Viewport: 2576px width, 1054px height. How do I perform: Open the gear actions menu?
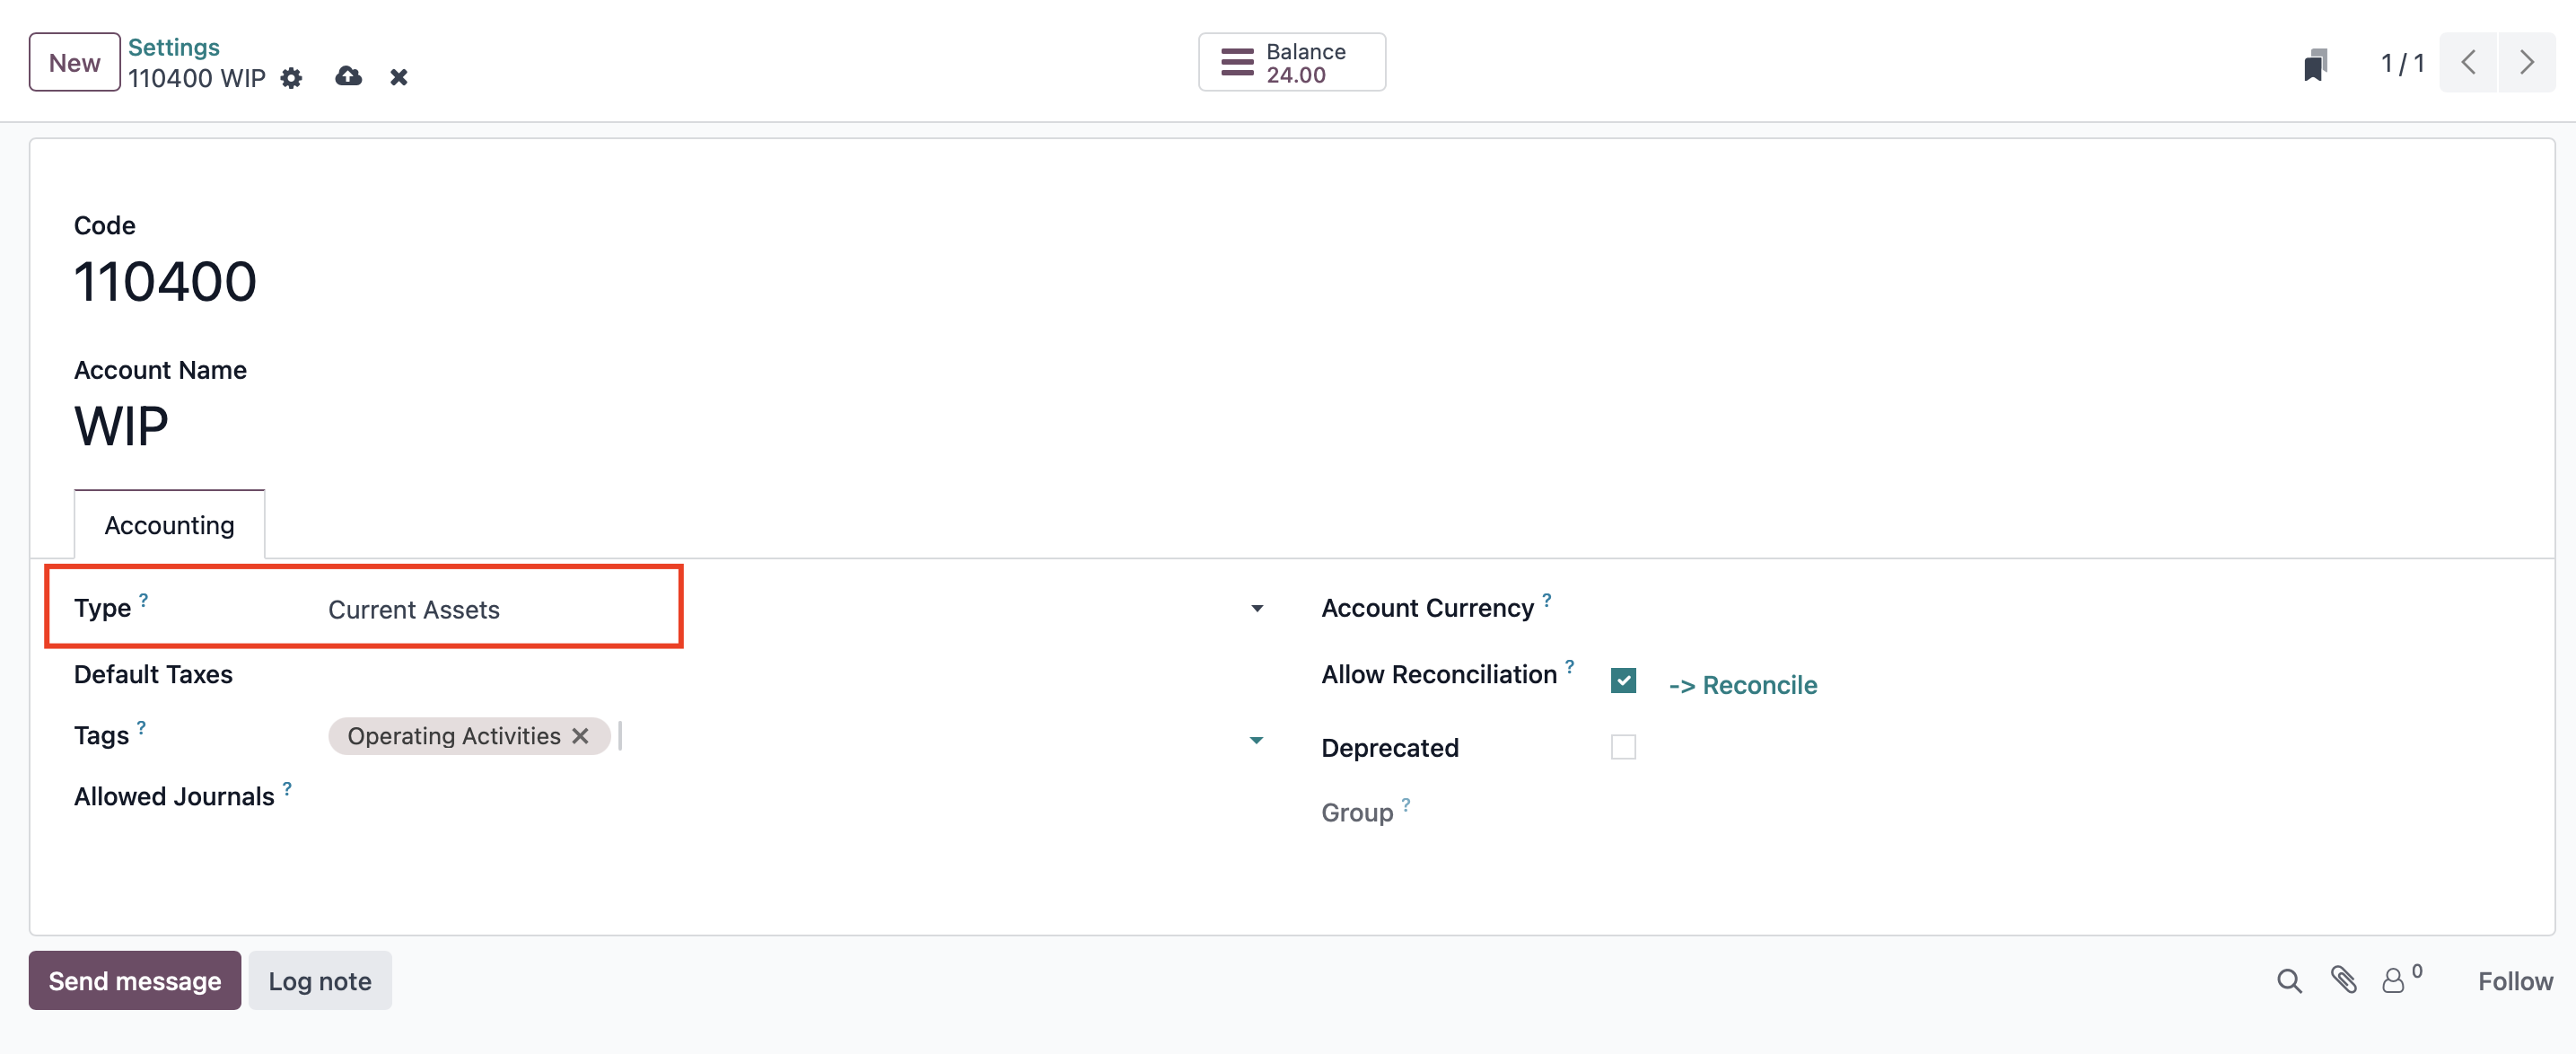point(291,78)
